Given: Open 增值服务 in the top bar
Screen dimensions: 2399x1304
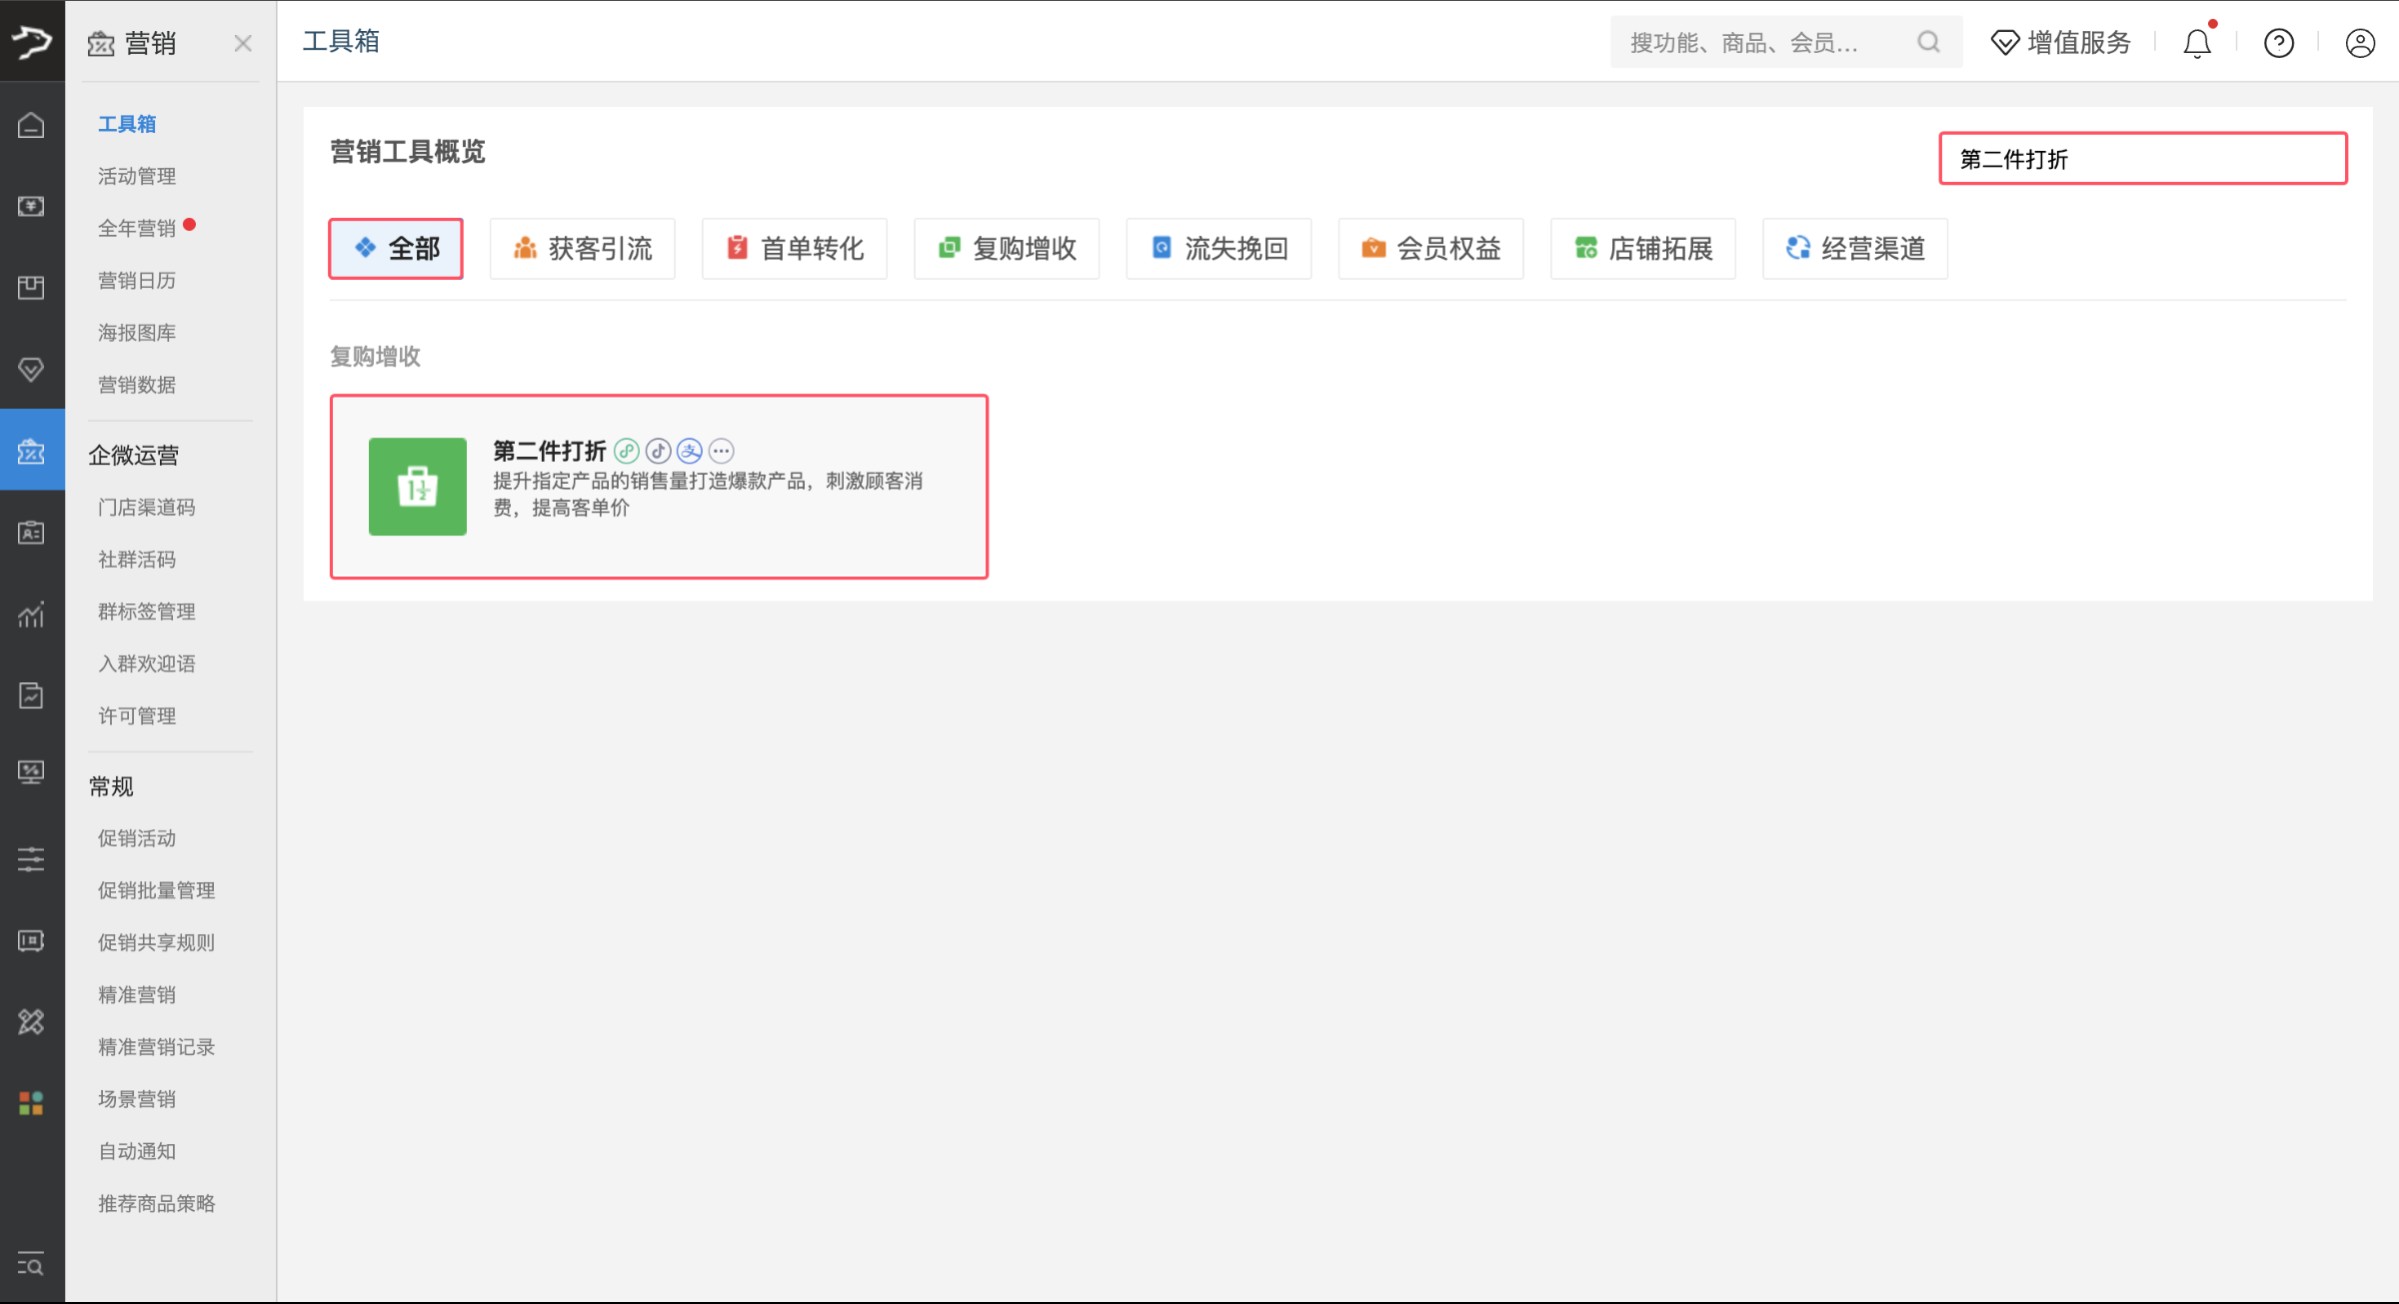Looking at the screenshot, I should 2061,43.
